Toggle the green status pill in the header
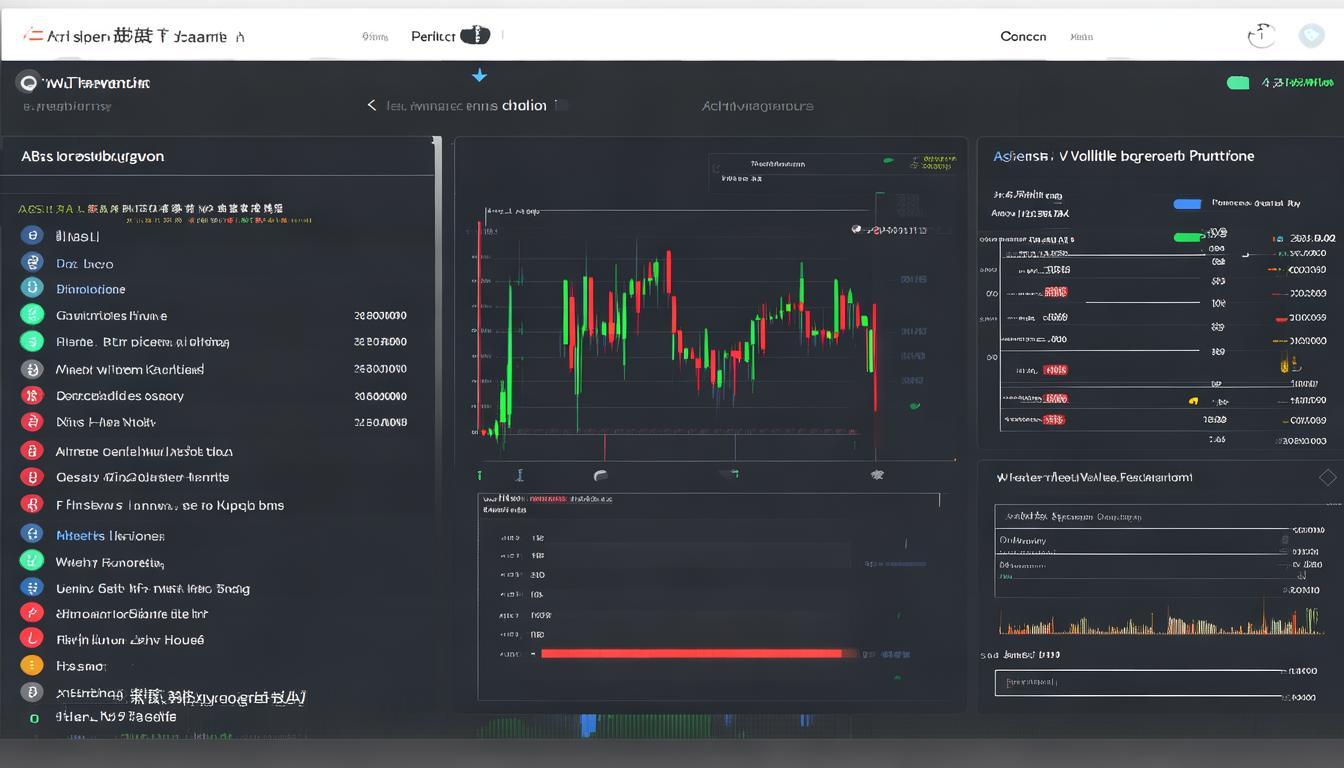This screenshot has height=768, width=1344. (x=1238, y=83)
